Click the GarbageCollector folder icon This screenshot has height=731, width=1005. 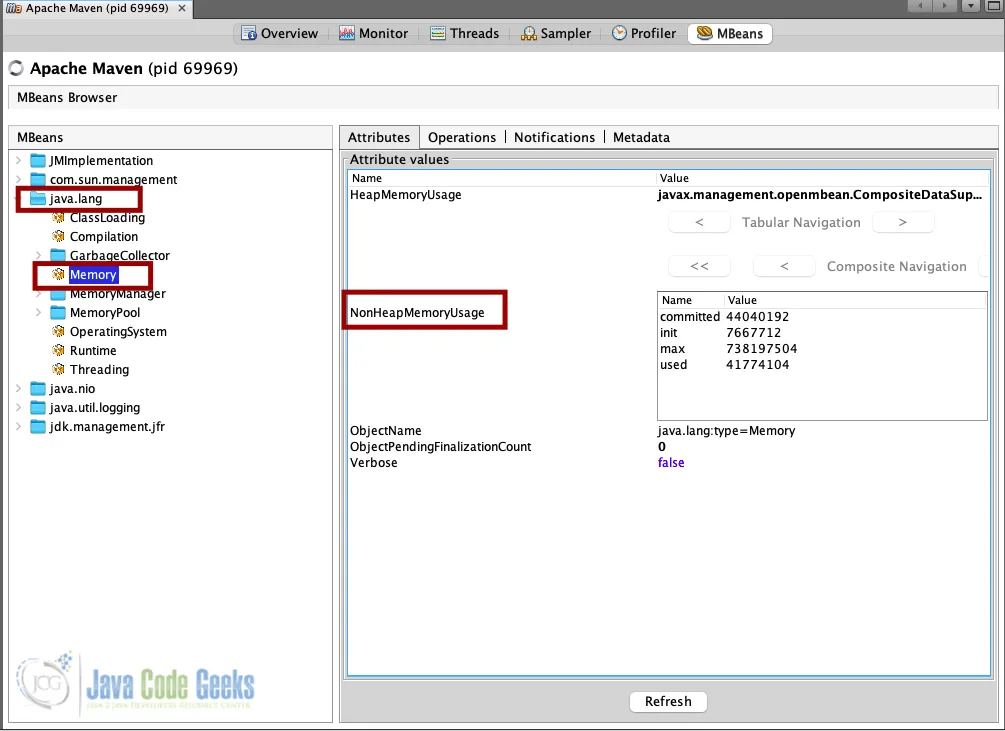(x=58, y=256)
